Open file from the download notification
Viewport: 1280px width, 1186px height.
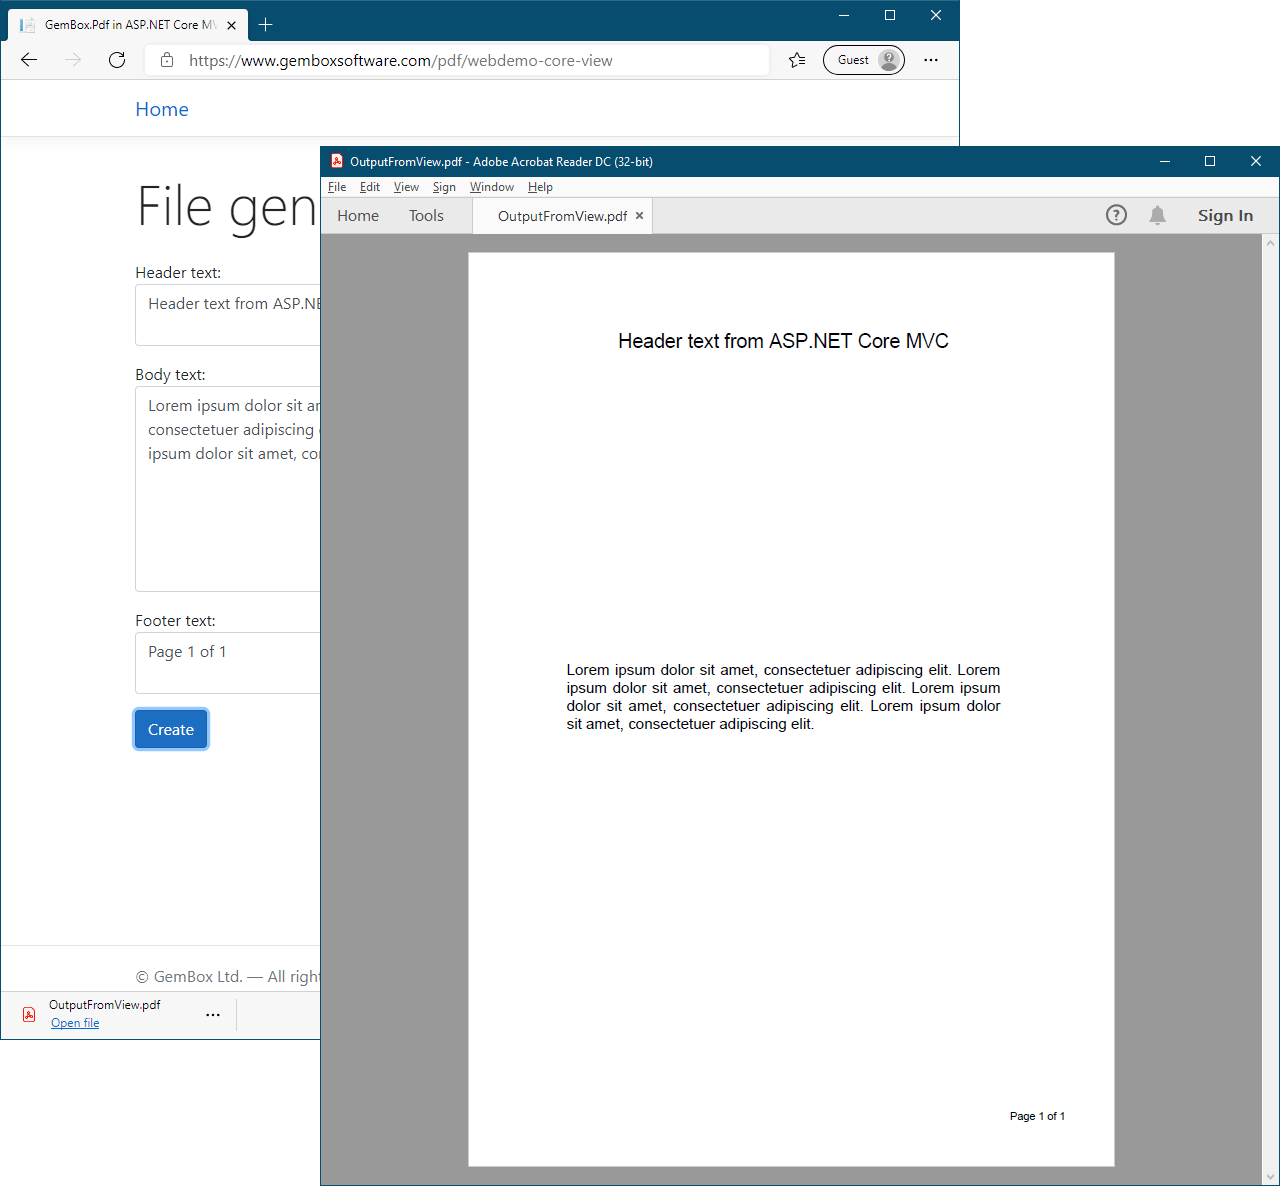tap(75, 1022)
